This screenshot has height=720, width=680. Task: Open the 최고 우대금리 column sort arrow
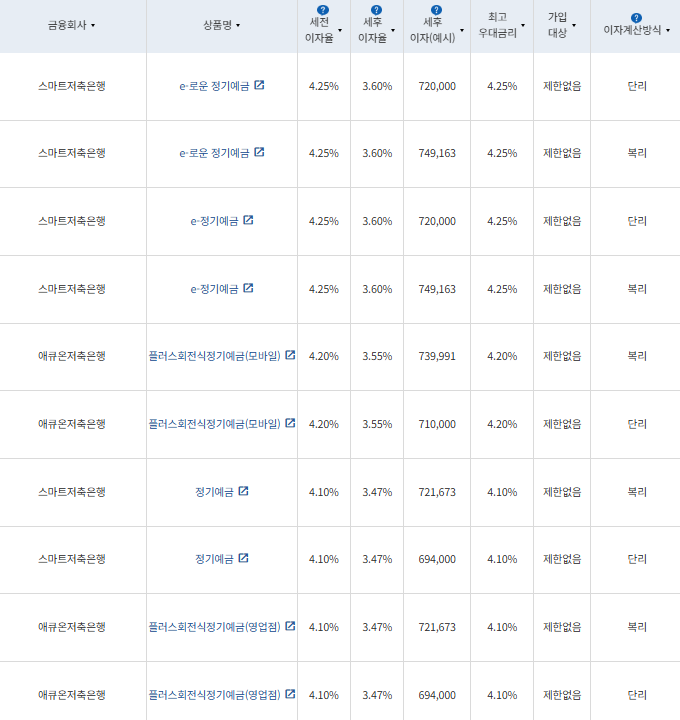[523, 25]
